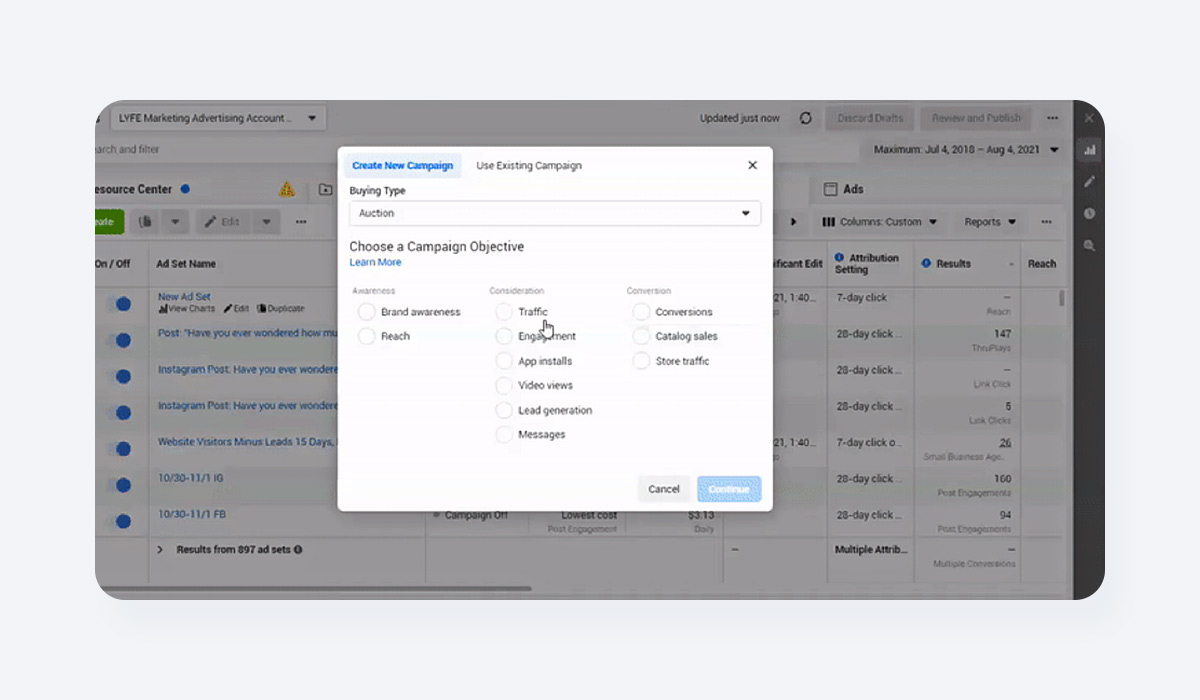This screenshot has width=1200, height=700.
Task: Click the pencil edit icon in right sidebar
Action: click(x=1089, y=182)
